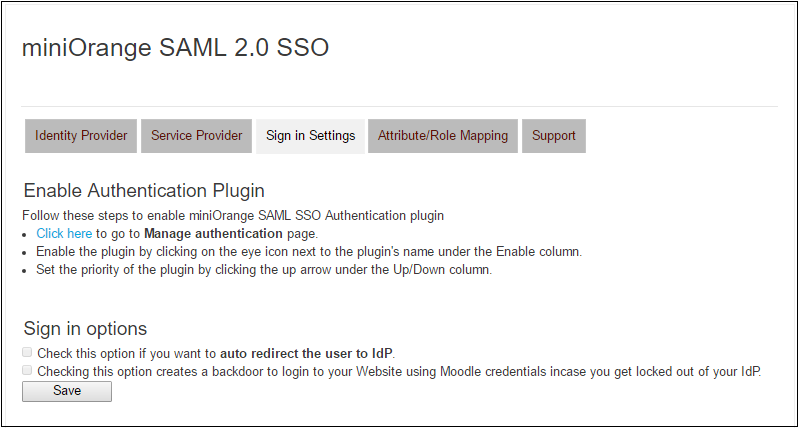800x428 pixels.
Task: Click the miniOrange SAML 2.0 SSO title
Action: tap(176, 48)
